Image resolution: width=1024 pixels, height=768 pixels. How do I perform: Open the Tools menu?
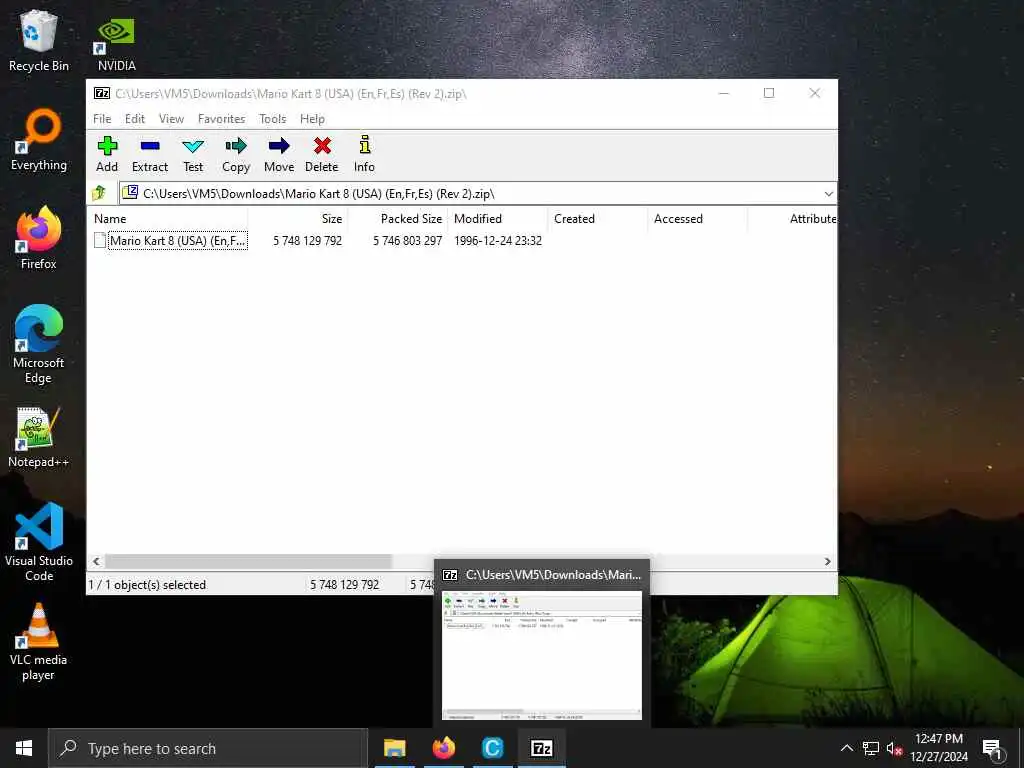coord(272,119)
